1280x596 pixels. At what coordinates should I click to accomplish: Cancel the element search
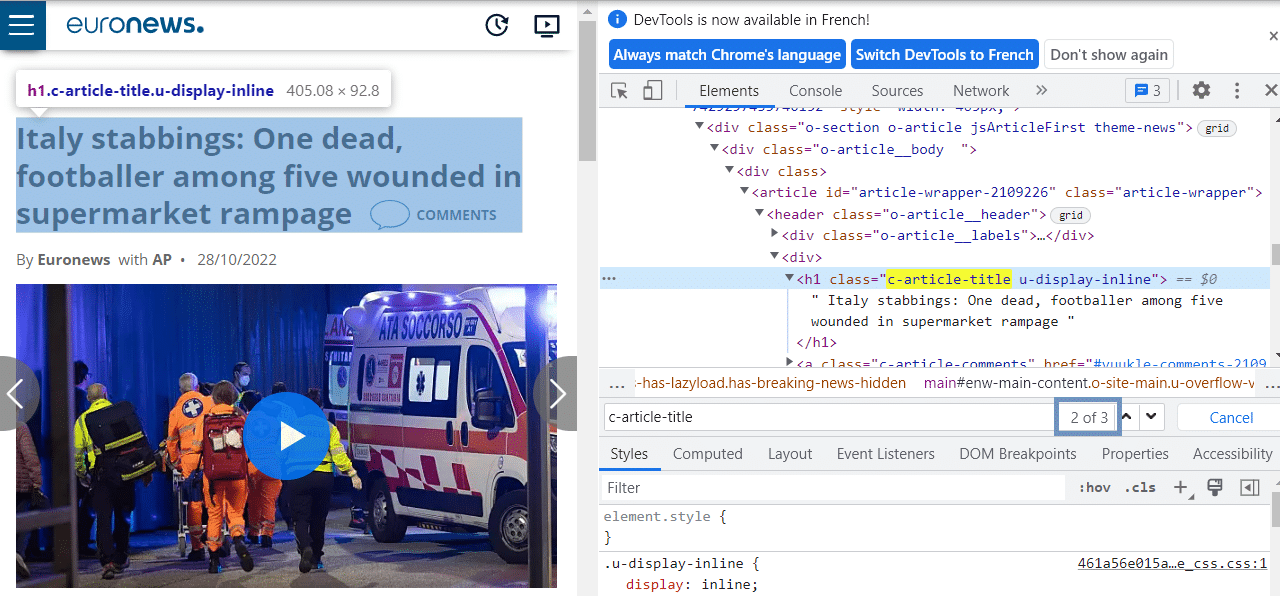coord(1230,417)
